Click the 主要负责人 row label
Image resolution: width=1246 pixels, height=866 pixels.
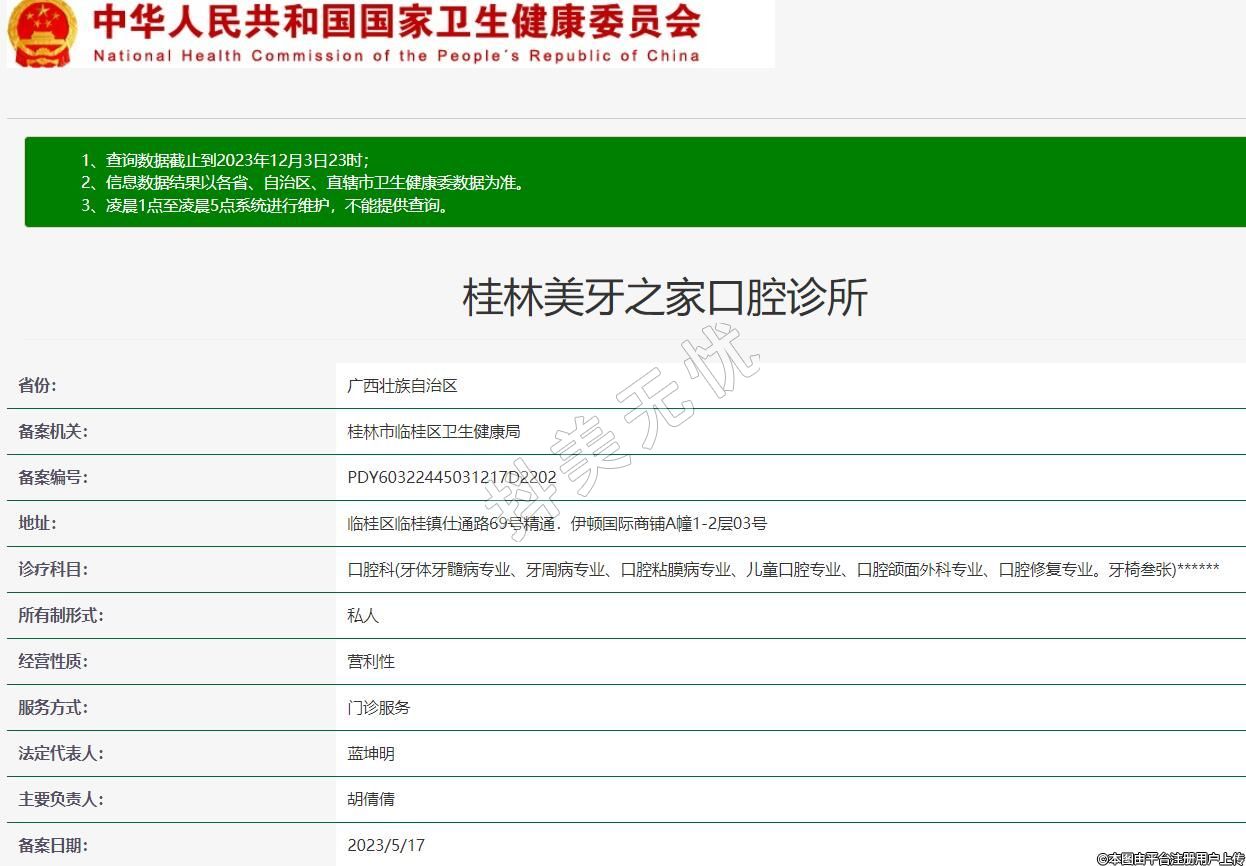61,800
